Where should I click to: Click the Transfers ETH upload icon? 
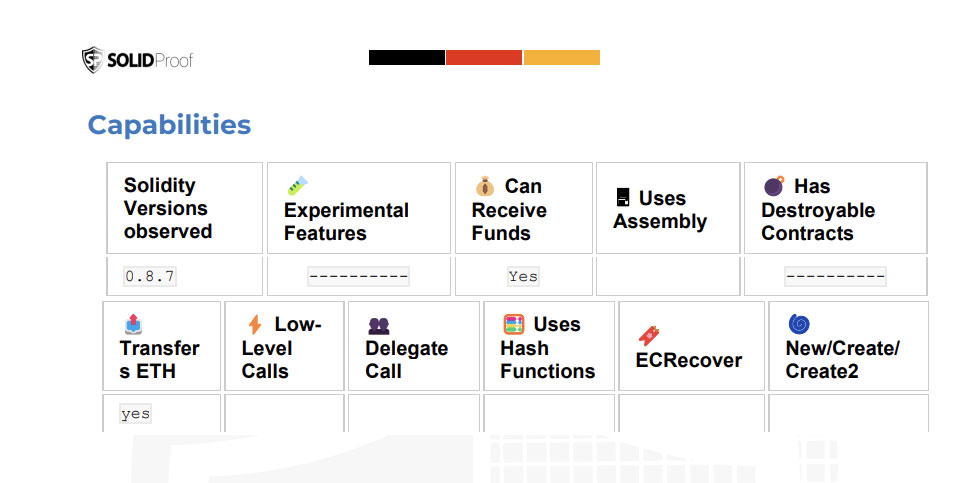[x=133, y=324]
